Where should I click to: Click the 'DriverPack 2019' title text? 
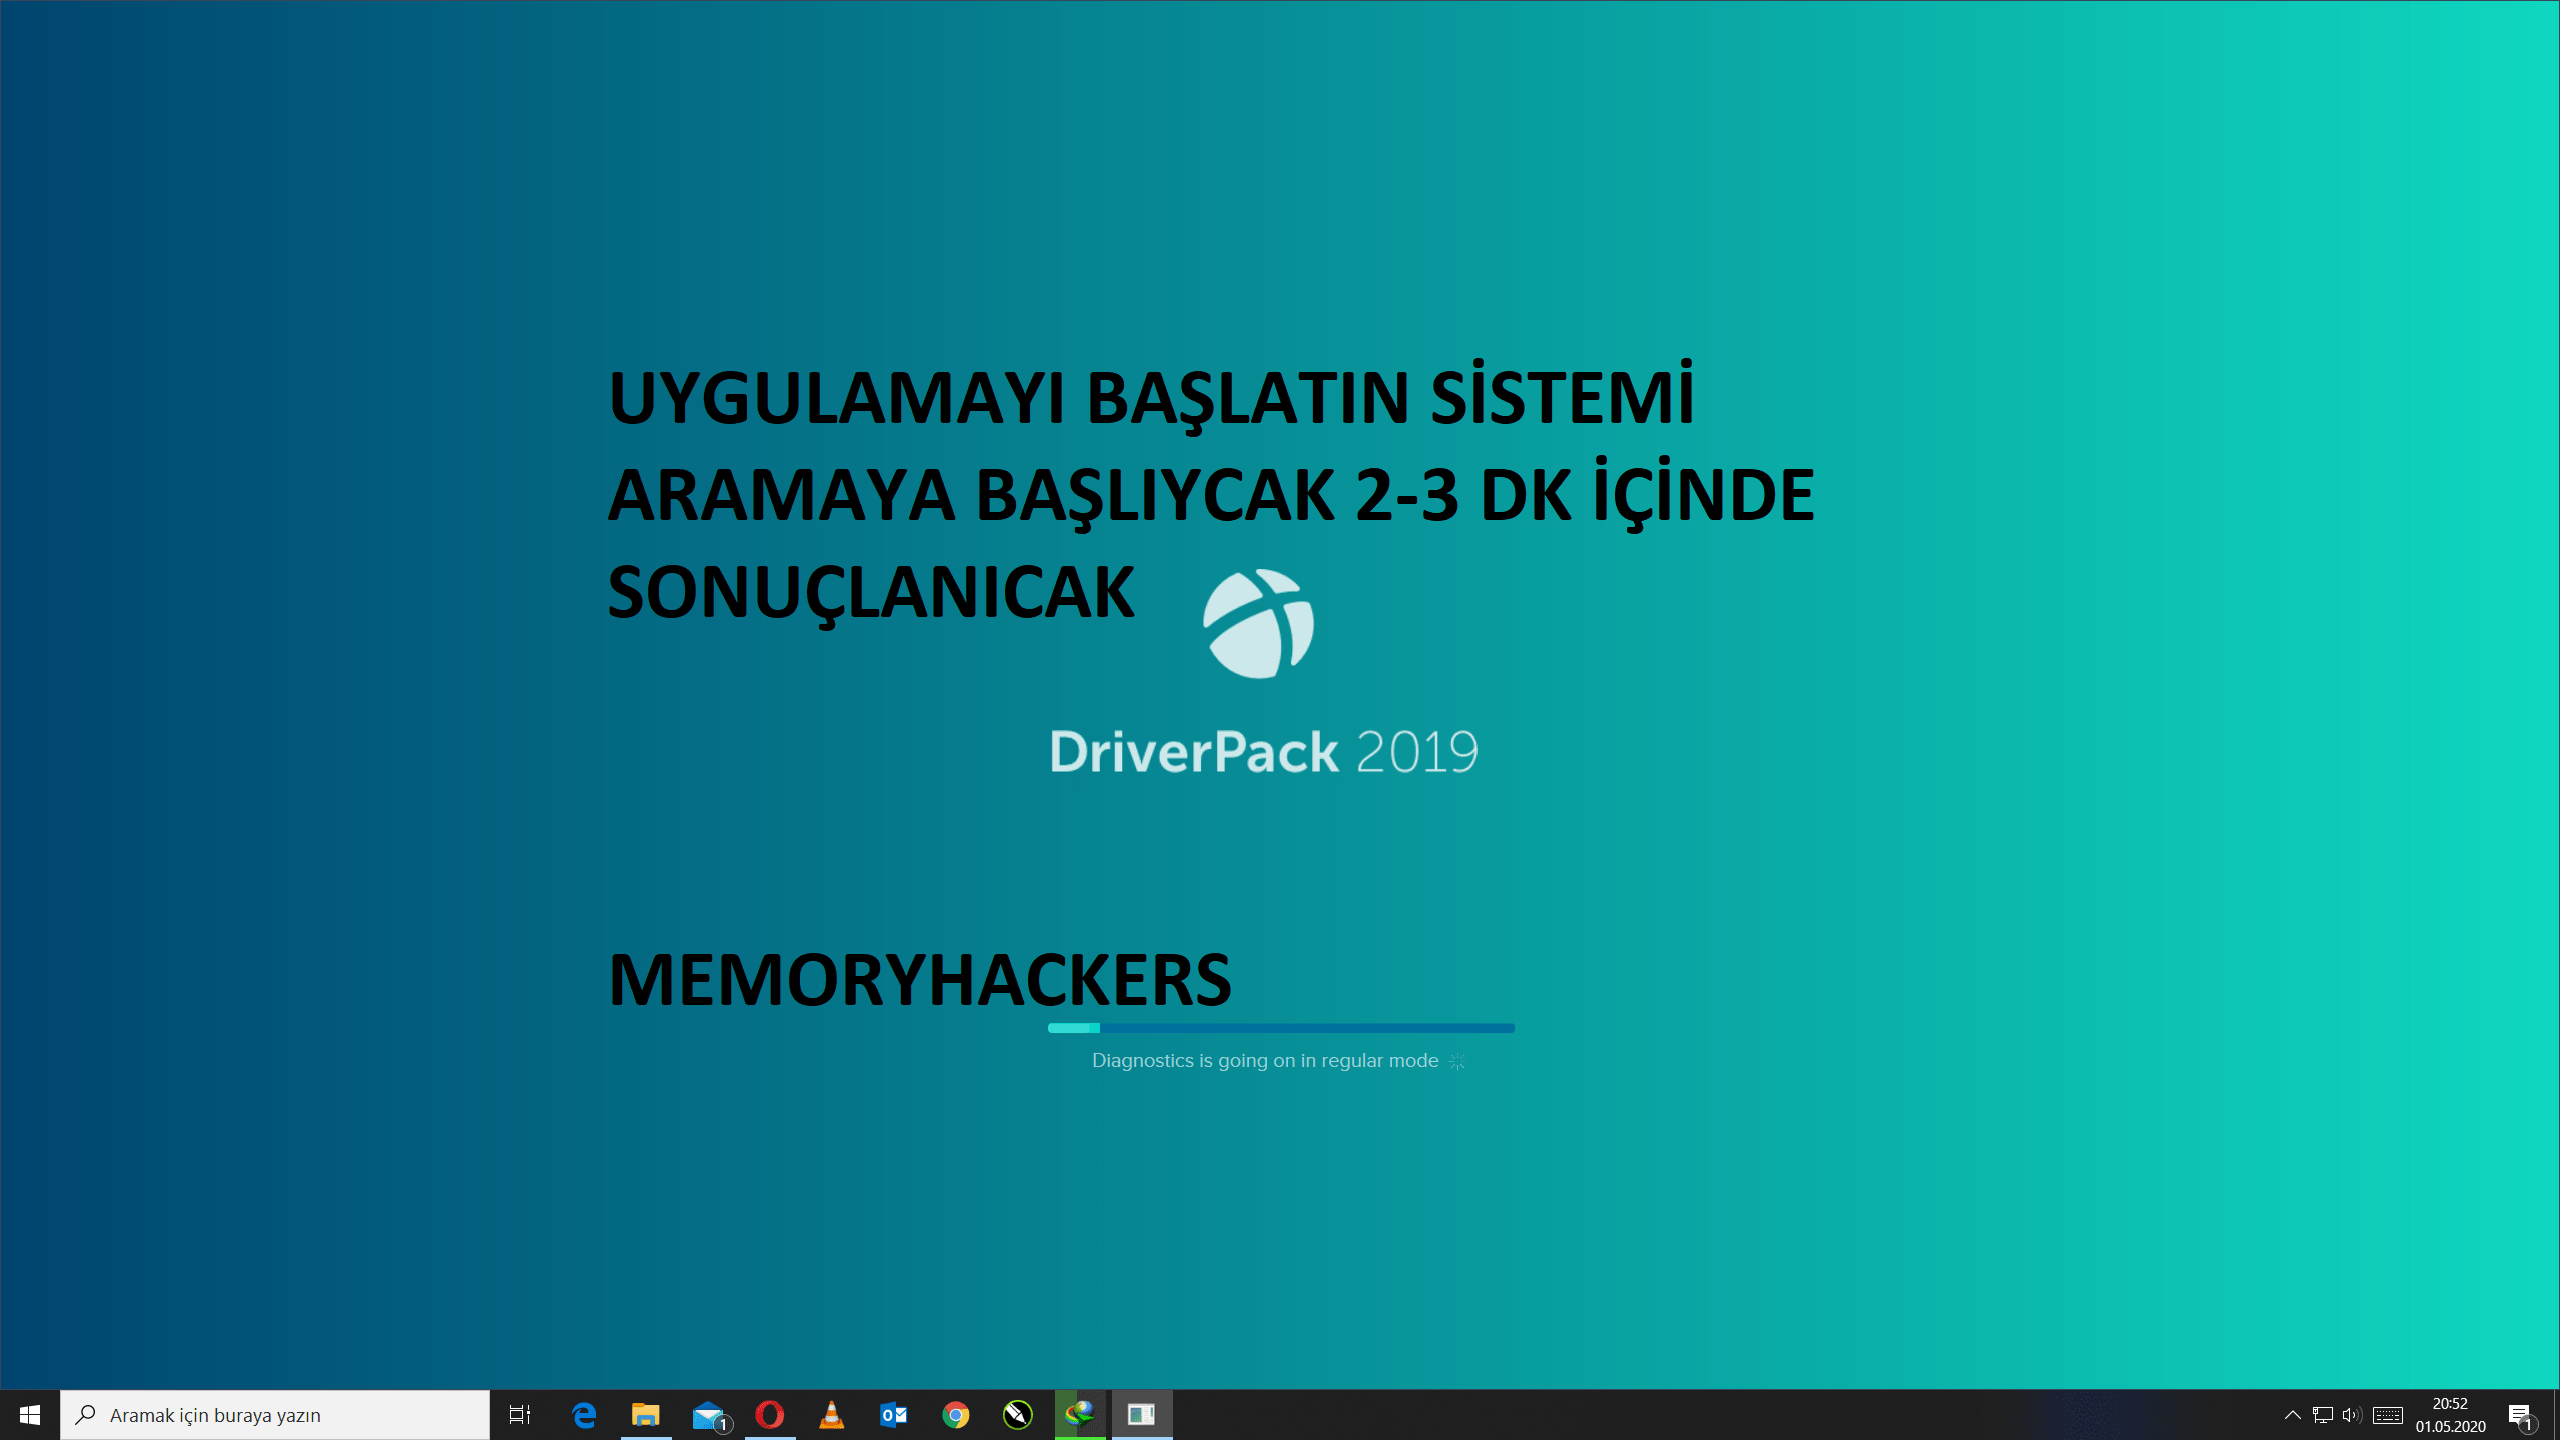[1264, 752]
